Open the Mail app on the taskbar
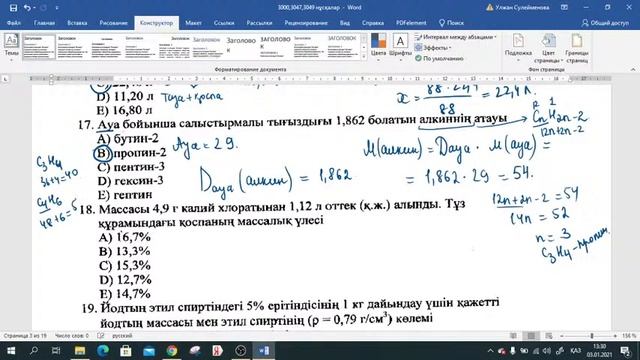 149,351
